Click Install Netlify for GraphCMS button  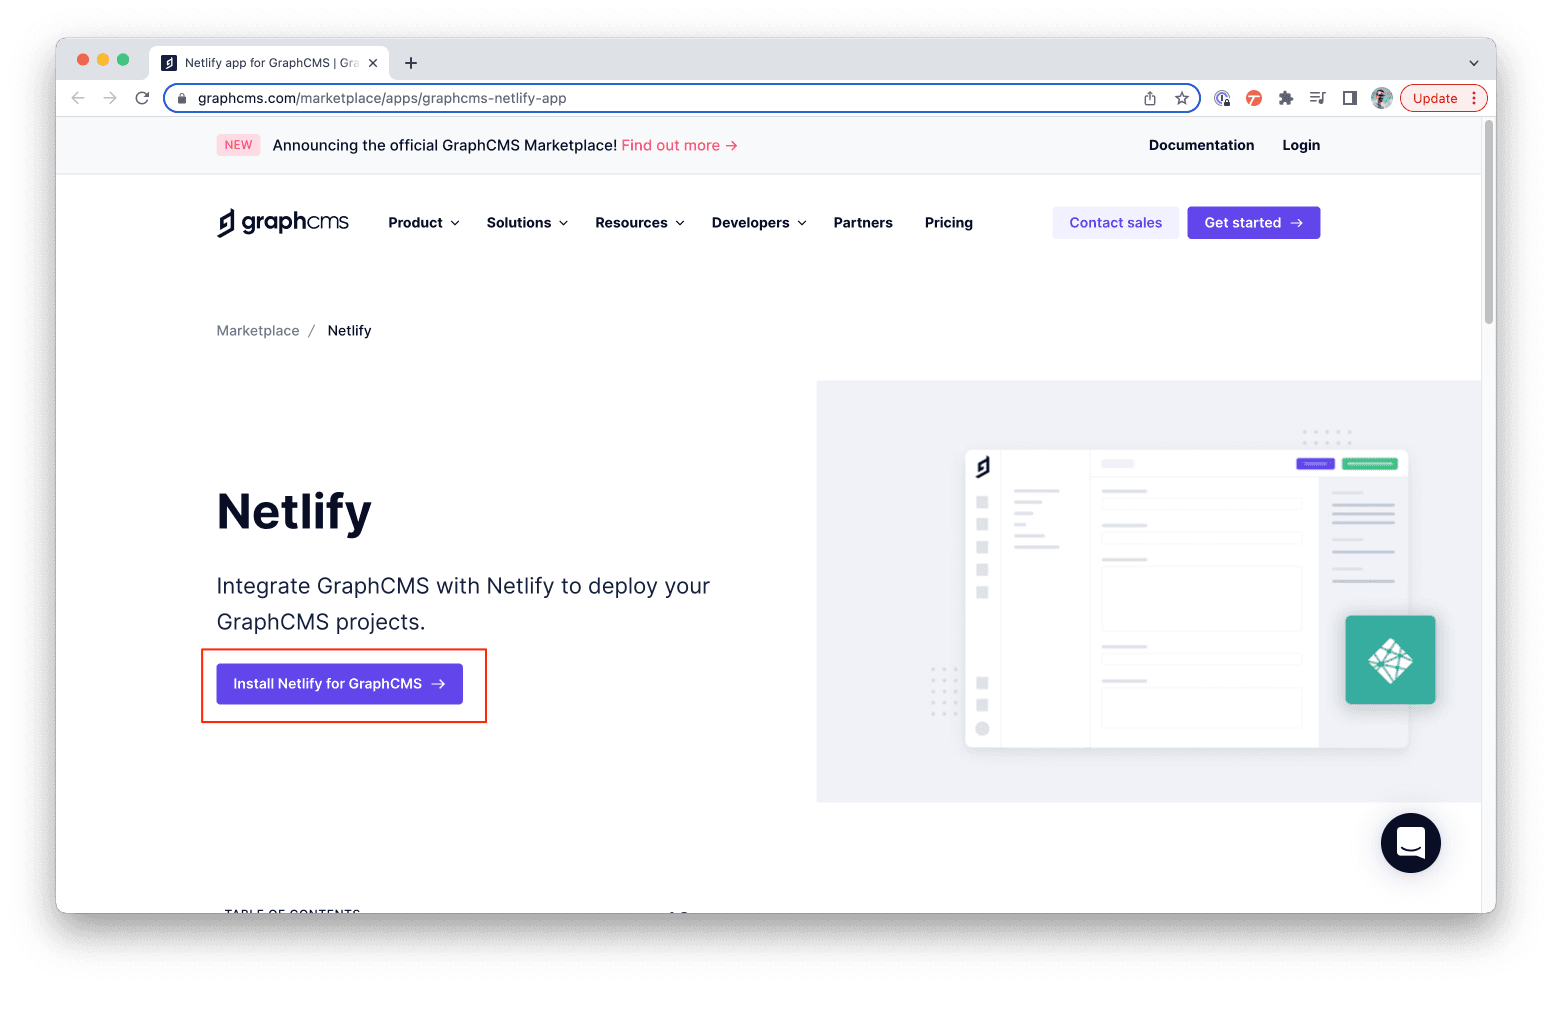(x=339, y=684)
